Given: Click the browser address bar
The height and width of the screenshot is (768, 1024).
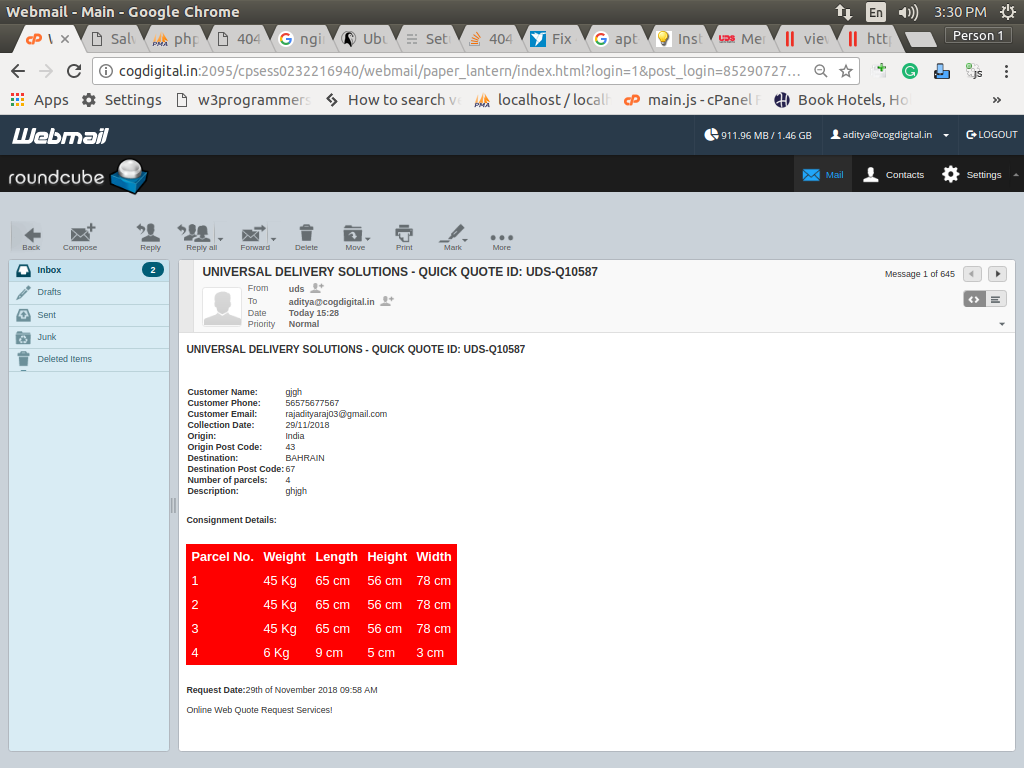Looking at the screenshot, I should point(450,71).
